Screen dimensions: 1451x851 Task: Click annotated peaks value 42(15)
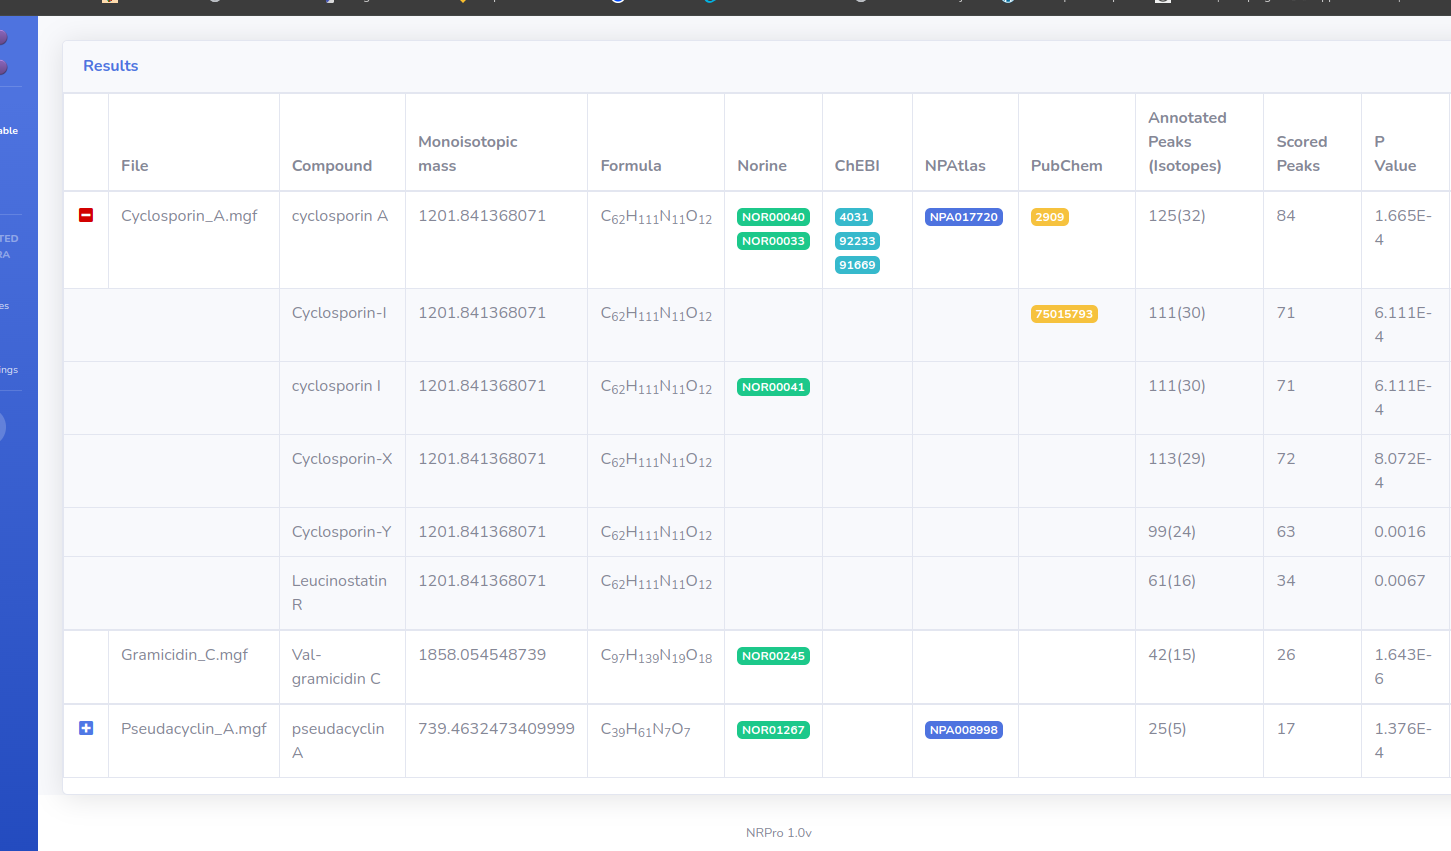click(1172, 655)
